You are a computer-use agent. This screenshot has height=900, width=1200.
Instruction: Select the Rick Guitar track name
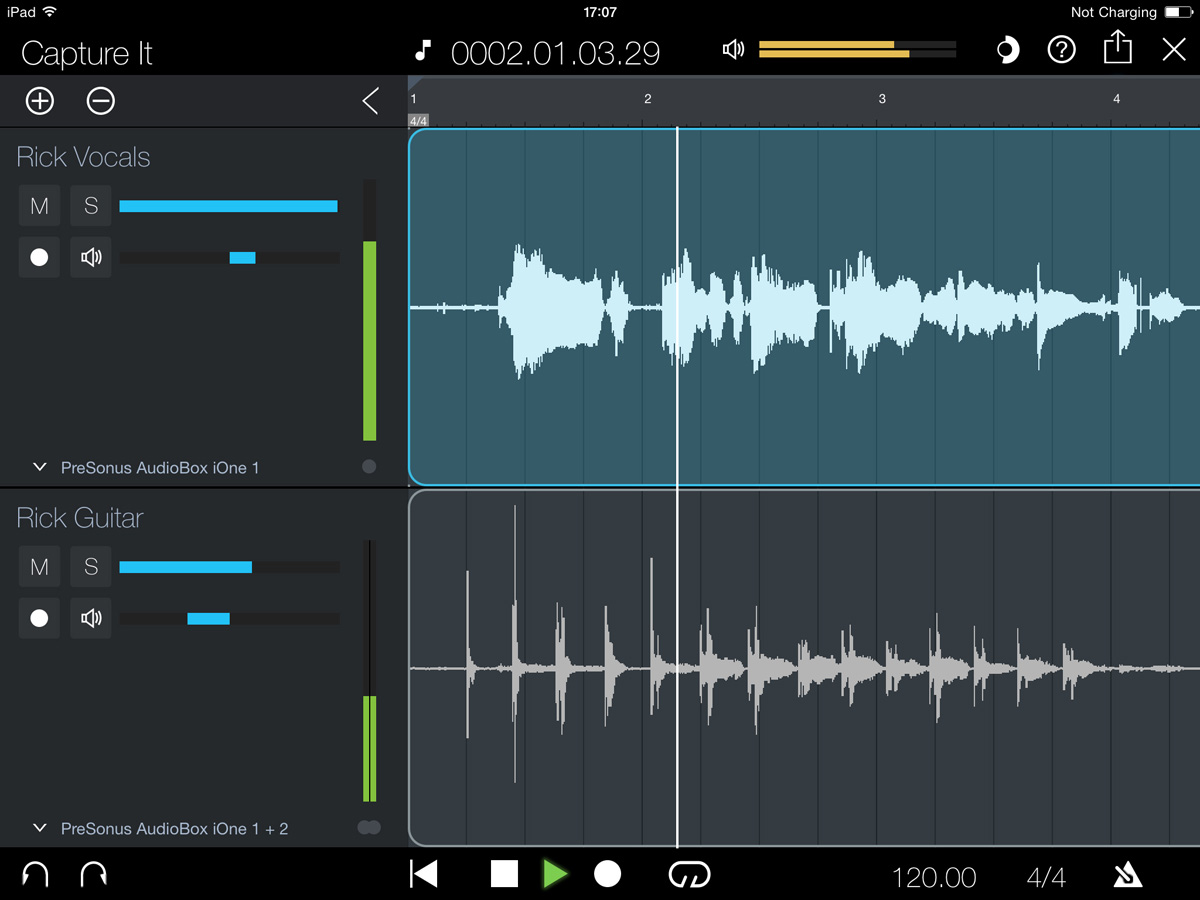[x=80, y=518]
